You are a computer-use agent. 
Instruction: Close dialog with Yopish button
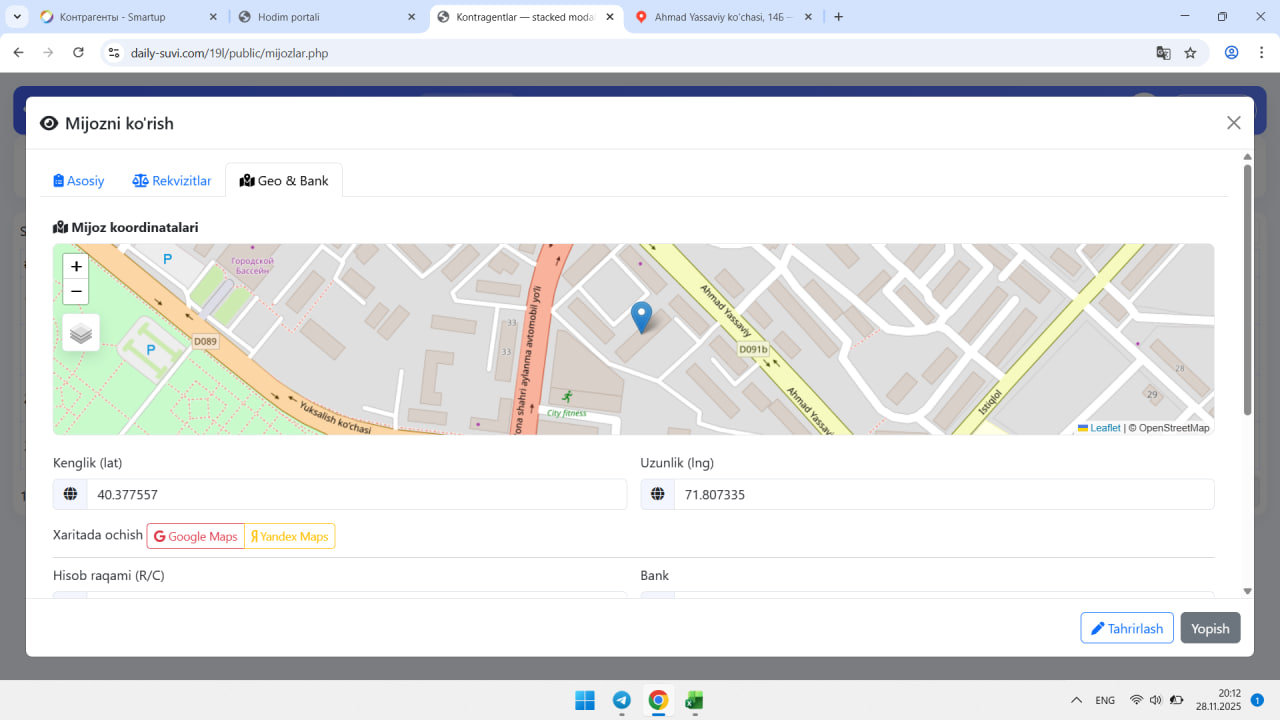[x=1210, y=628]
